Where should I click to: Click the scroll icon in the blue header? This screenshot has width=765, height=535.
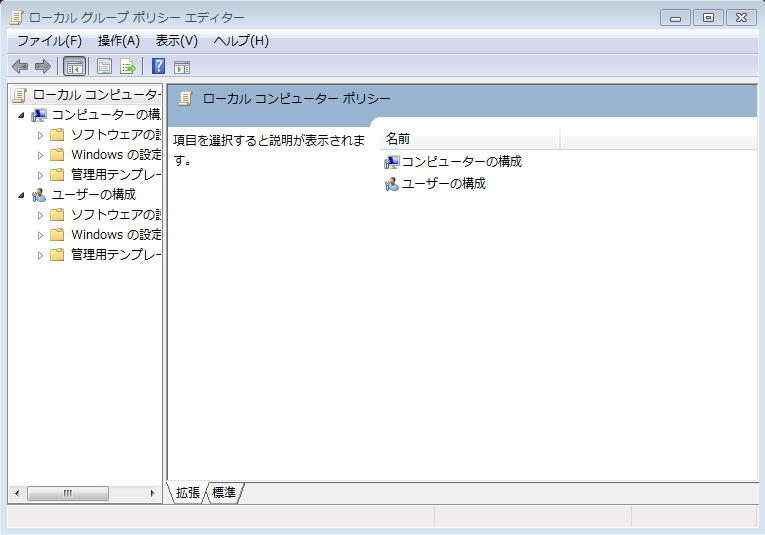(x=185, y=99)
